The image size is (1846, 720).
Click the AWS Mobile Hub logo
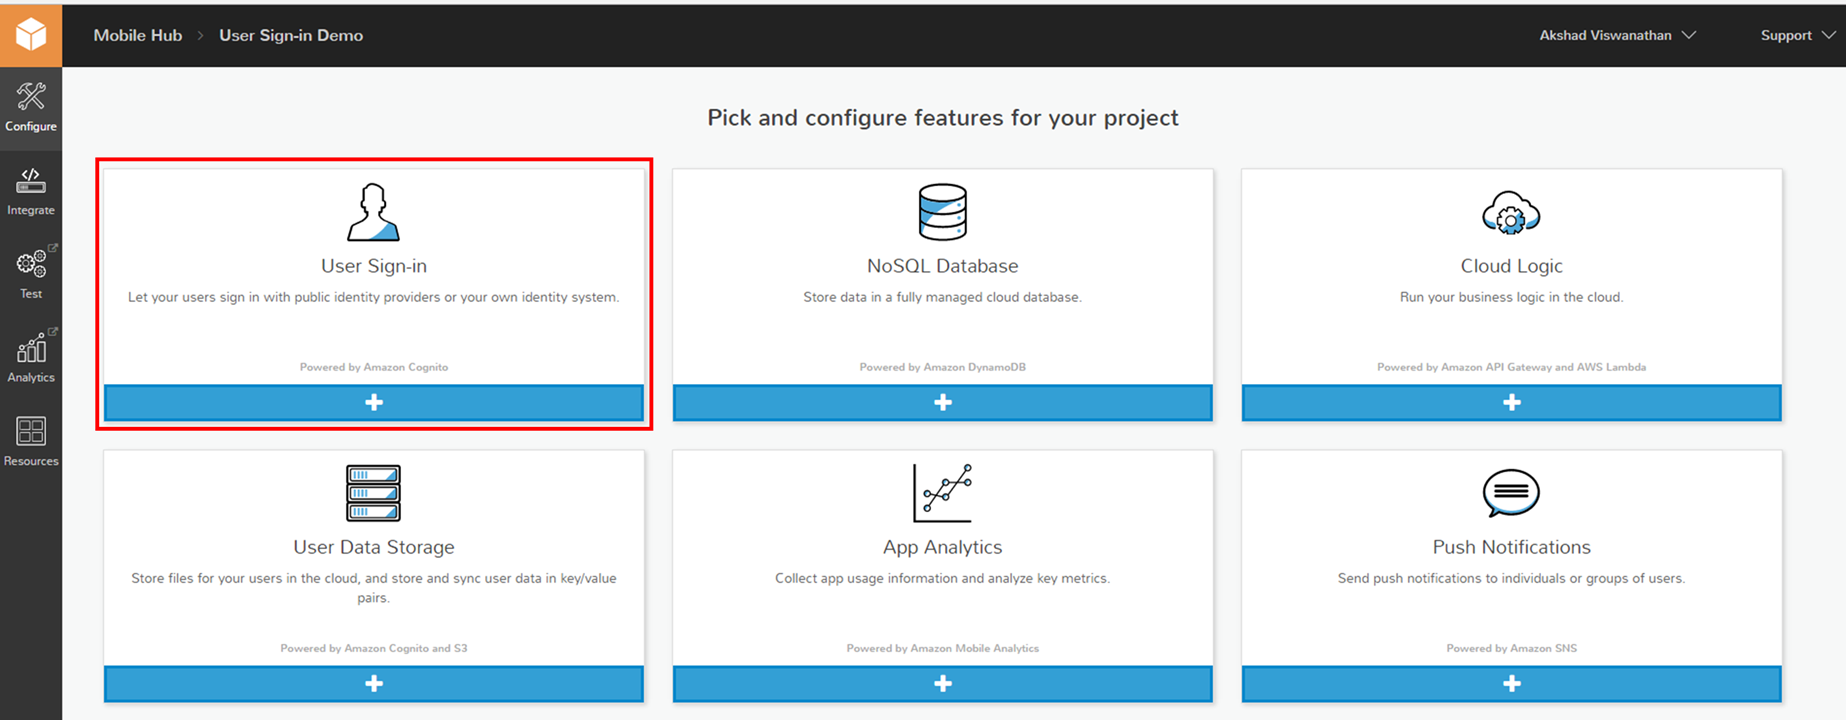(31, 35)
